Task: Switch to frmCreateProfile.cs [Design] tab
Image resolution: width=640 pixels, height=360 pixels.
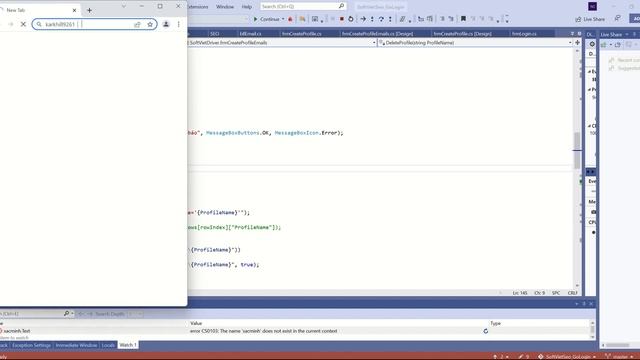Action: pos(462,33)
